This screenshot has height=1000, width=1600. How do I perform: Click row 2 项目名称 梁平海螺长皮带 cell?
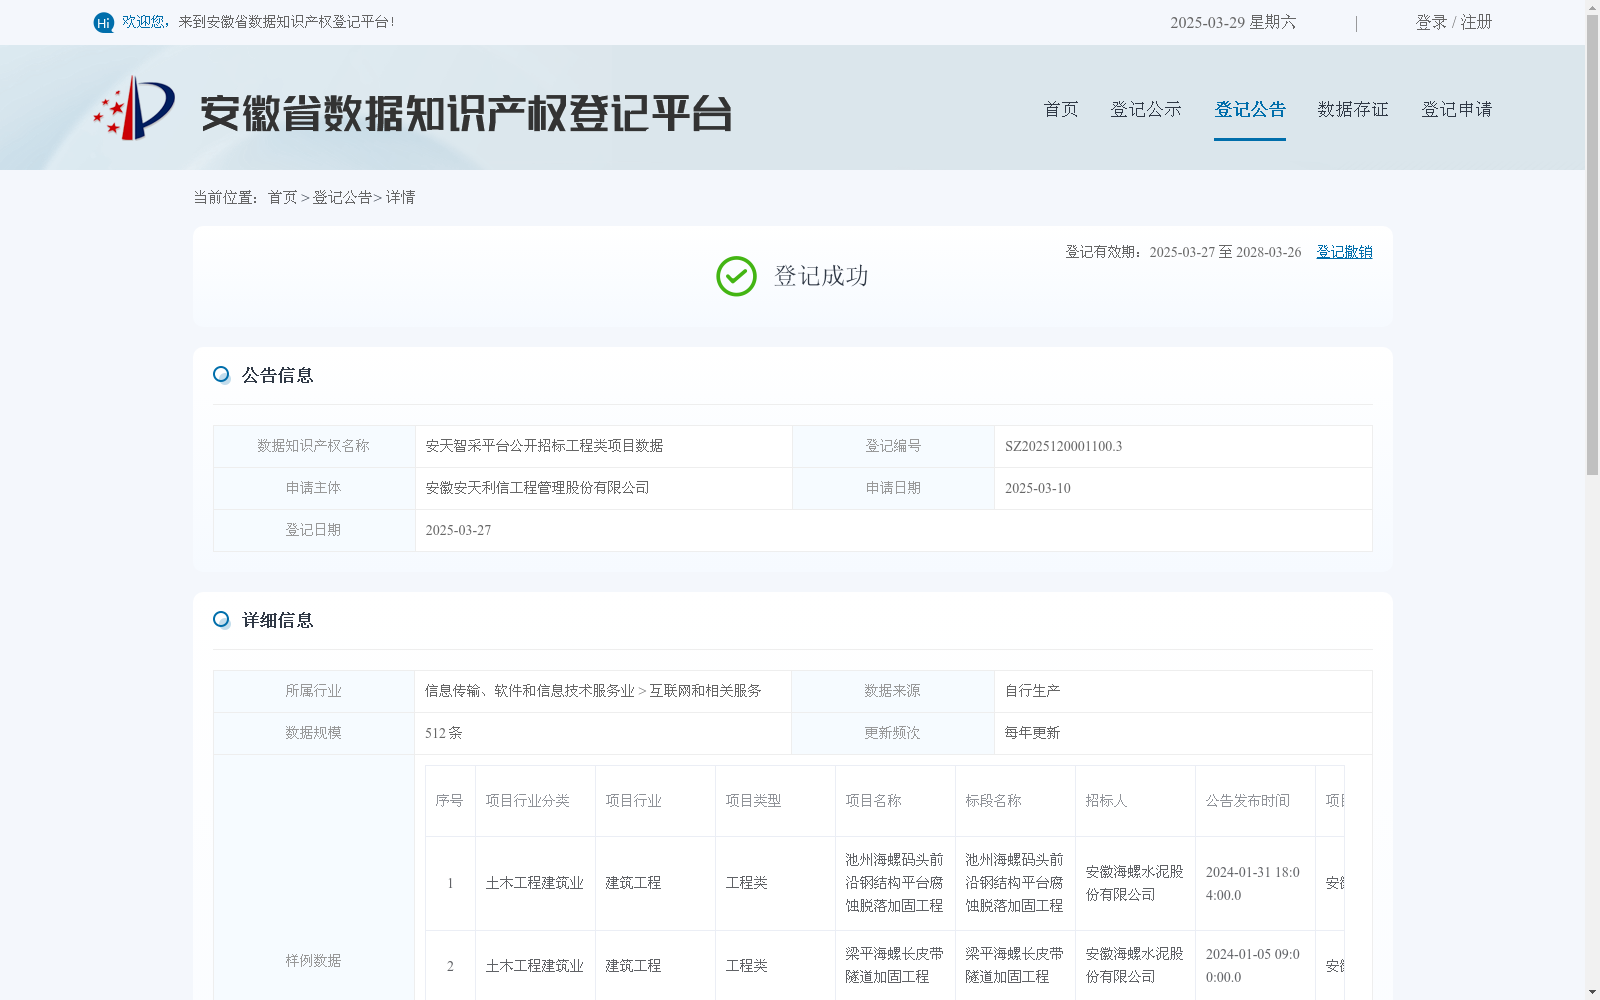(894, 965)
